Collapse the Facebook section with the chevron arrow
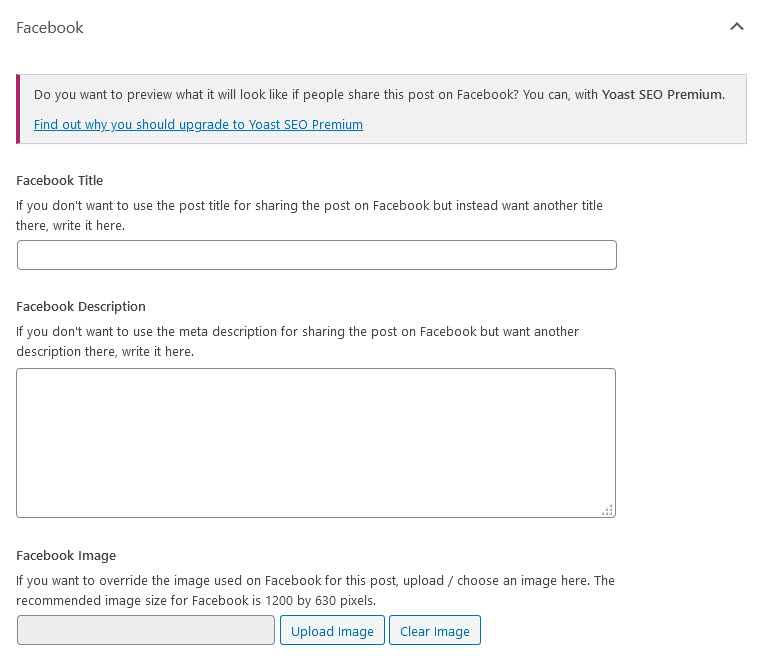This screenshot has height=661, width=763. pos(736,27)
